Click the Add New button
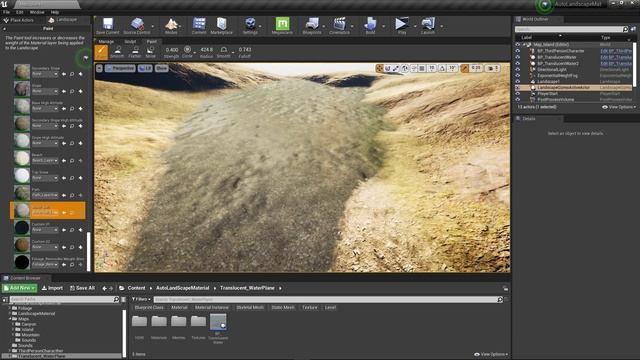This screenshot has height=360, width=640. coord(20,288)
